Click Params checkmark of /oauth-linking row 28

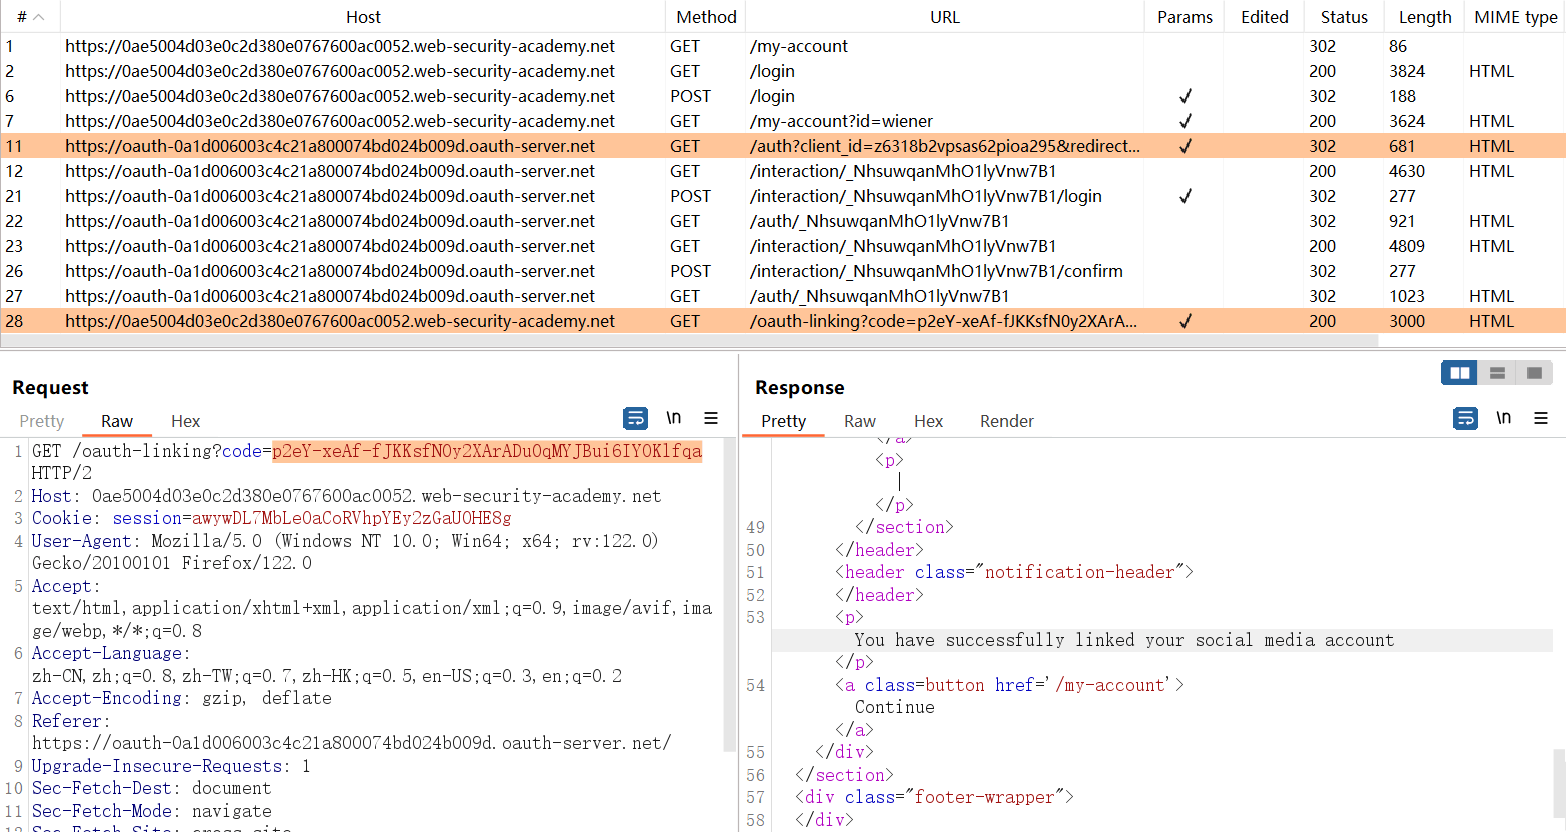point(1184,321)
